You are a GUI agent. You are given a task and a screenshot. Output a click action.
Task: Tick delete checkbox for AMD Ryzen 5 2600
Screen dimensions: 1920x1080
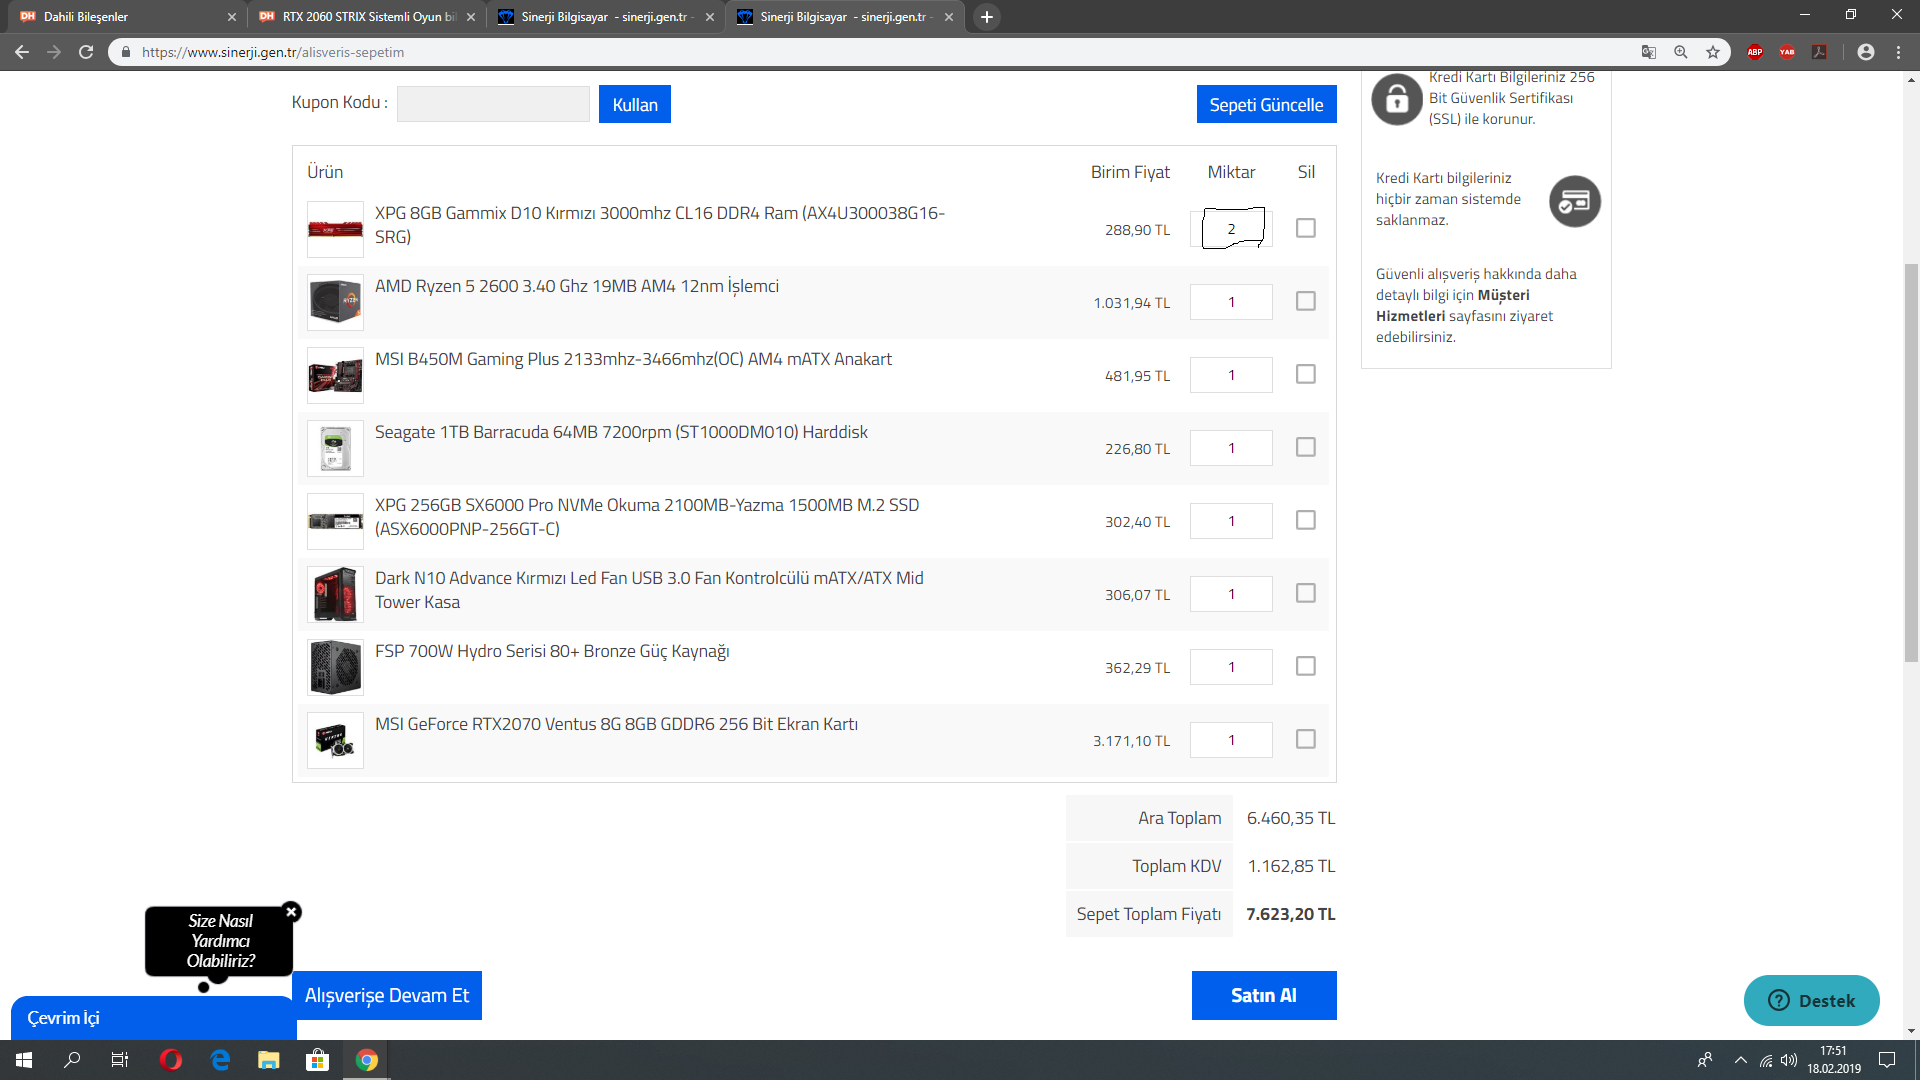(1306, 301)
